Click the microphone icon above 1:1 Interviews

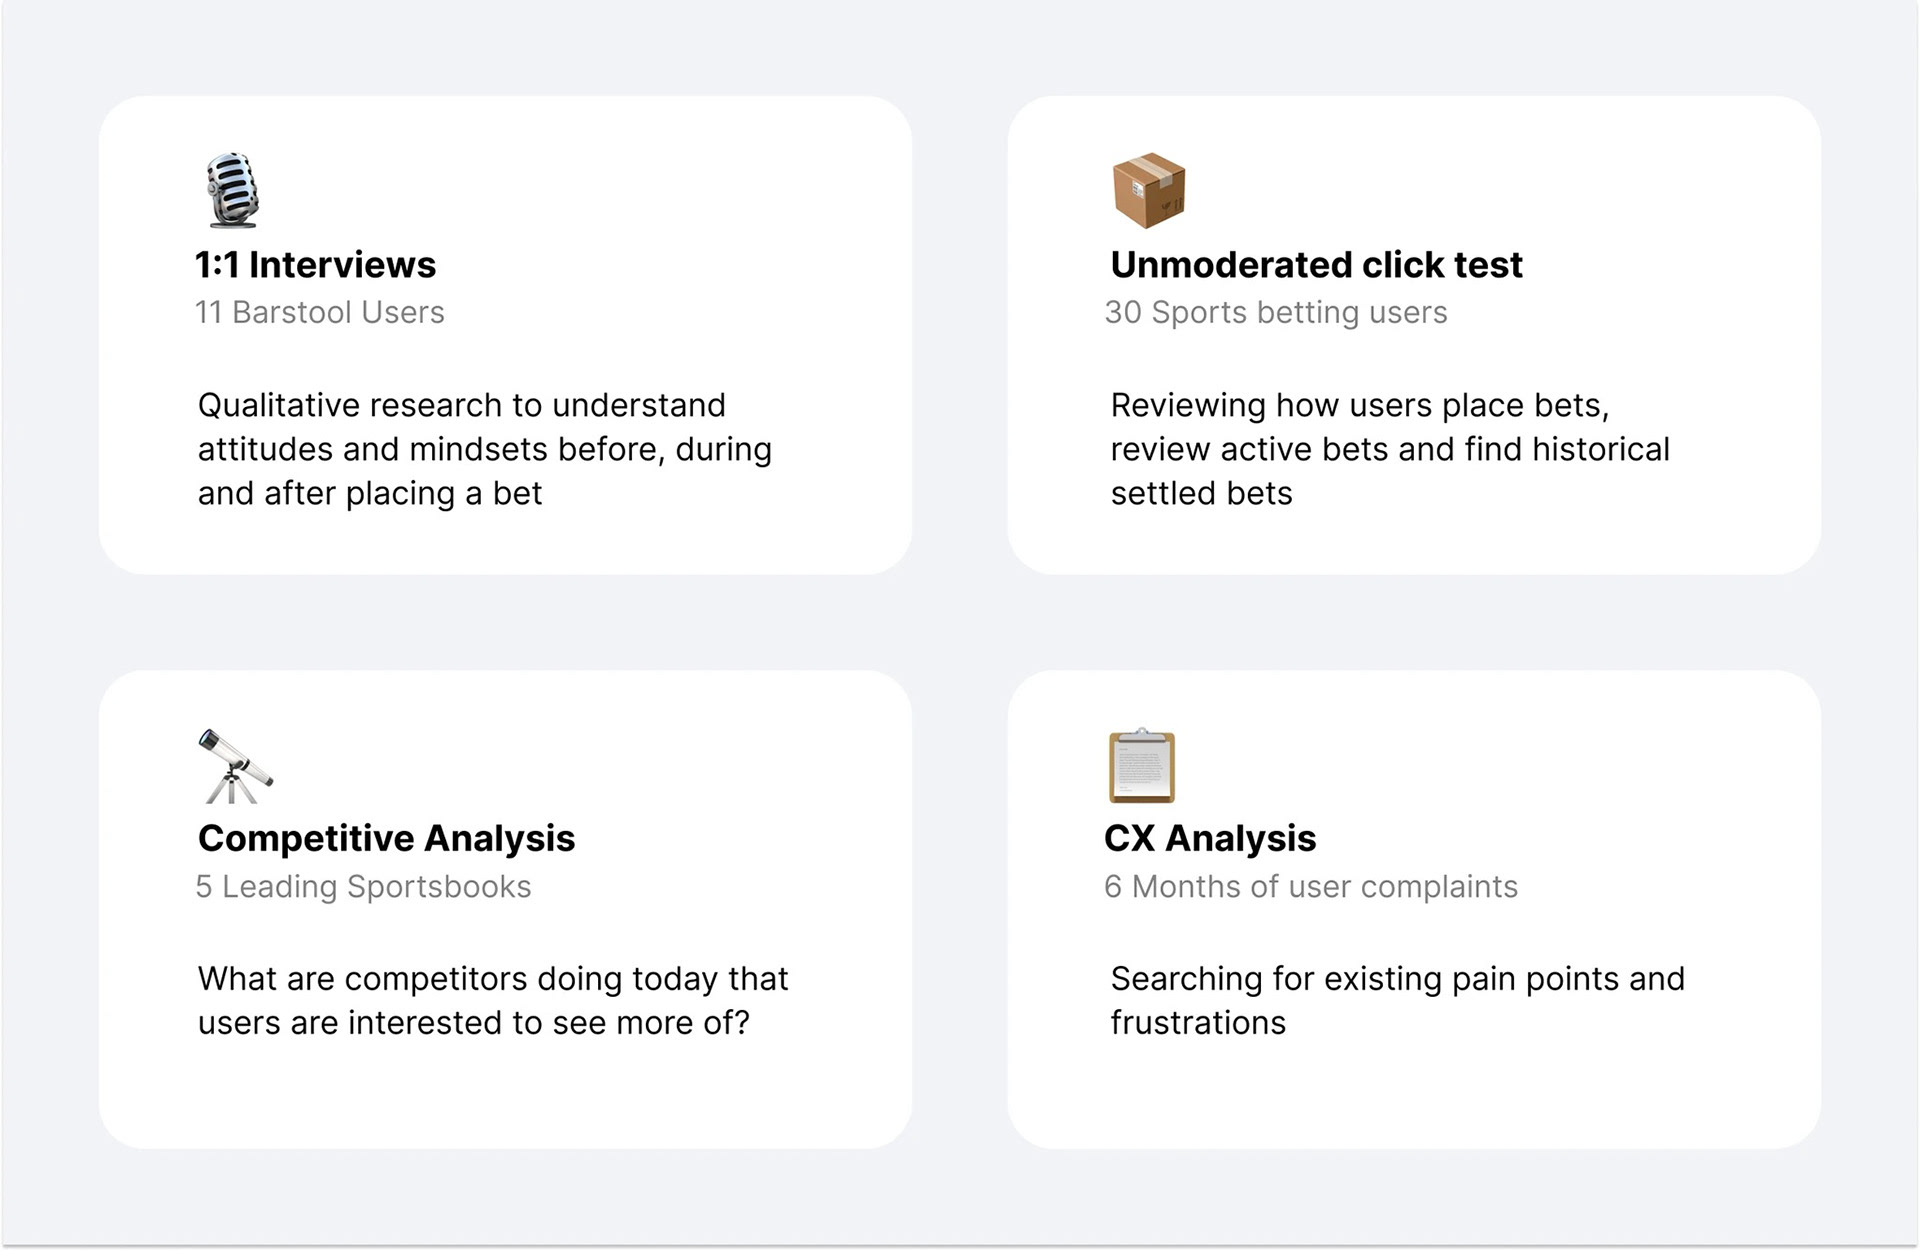[233, 190]
